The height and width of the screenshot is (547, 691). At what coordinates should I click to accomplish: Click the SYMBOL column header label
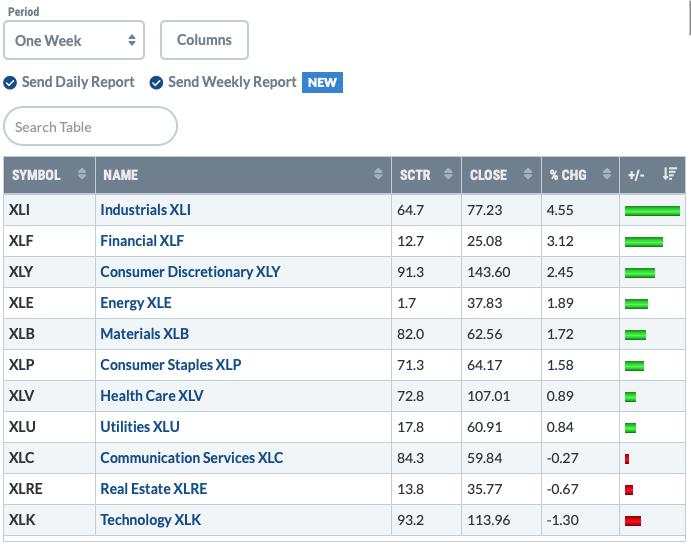[x=36, y=175]
